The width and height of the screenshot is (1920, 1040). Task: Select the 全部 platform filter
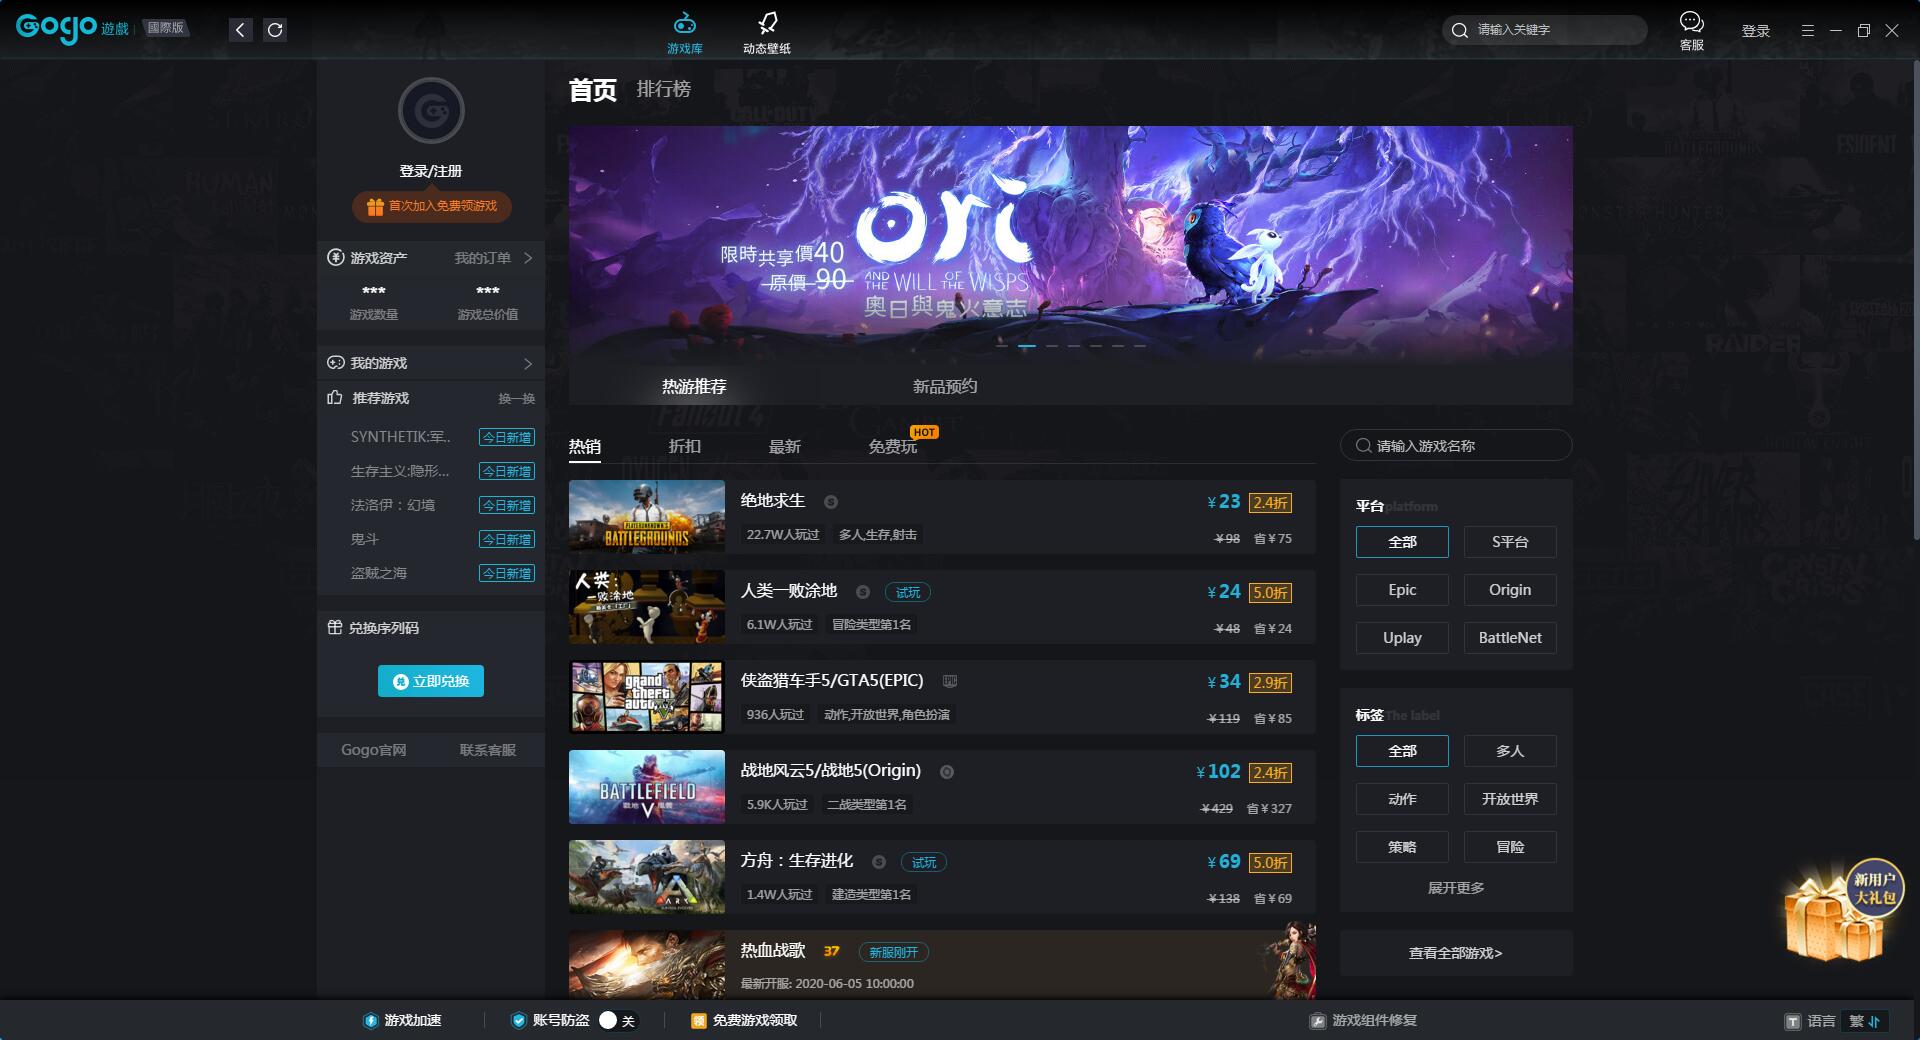click(x=1402, y=542)
